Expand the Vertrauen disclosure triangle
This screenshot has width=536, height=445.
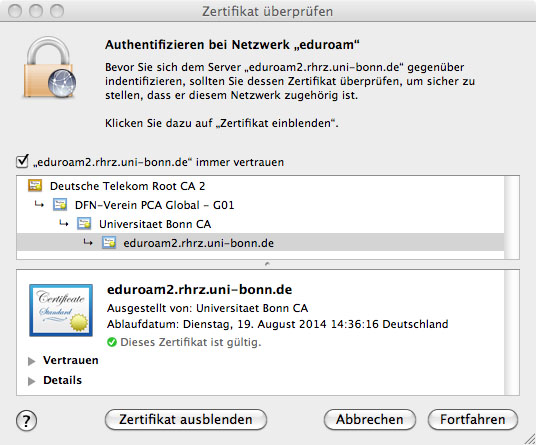click(x=31, y=361)
